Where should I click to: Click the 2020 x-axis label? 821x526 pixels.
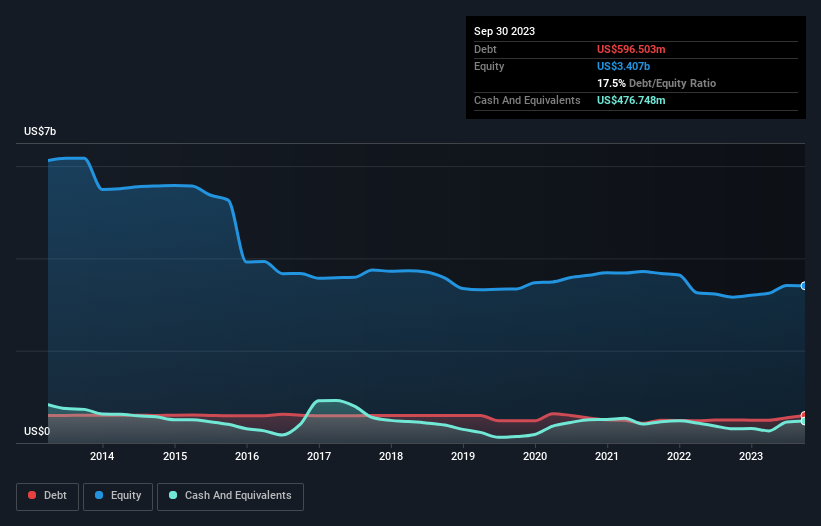pyautogui.click(x=535, y=456)
